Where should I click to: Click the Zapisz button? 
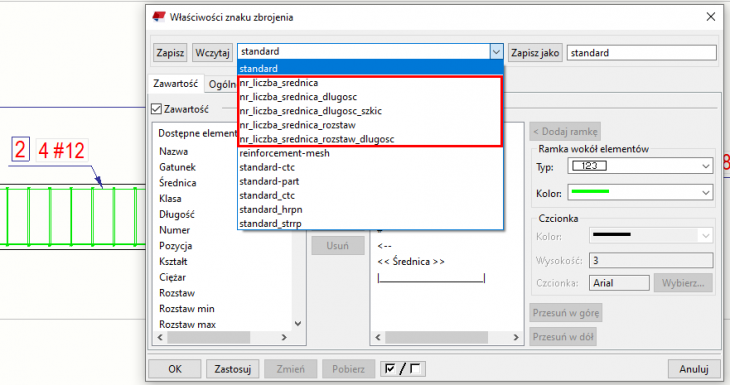[170, 53]
